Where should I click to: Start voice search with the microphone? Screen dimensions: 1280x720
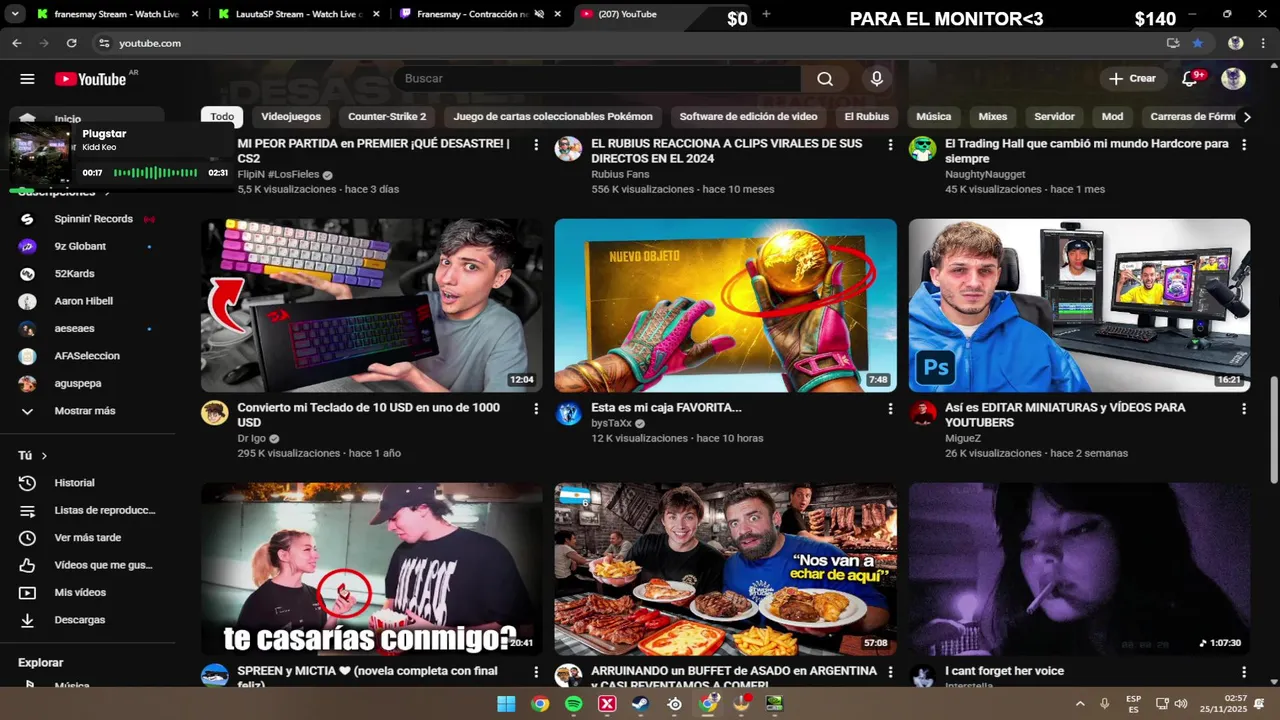(x=877, y=79)
